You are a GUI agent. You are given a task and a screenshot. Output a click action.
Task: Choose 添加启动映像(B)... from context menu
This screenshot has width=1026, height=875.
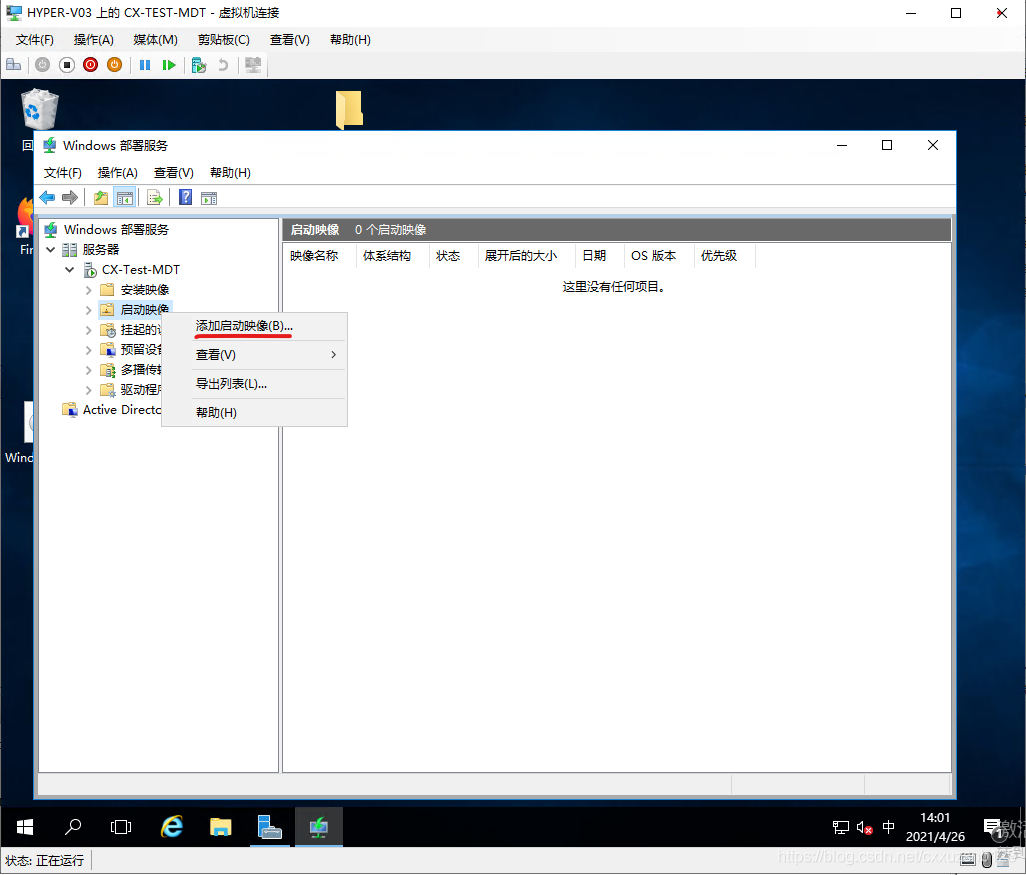(x=255, y=326)
